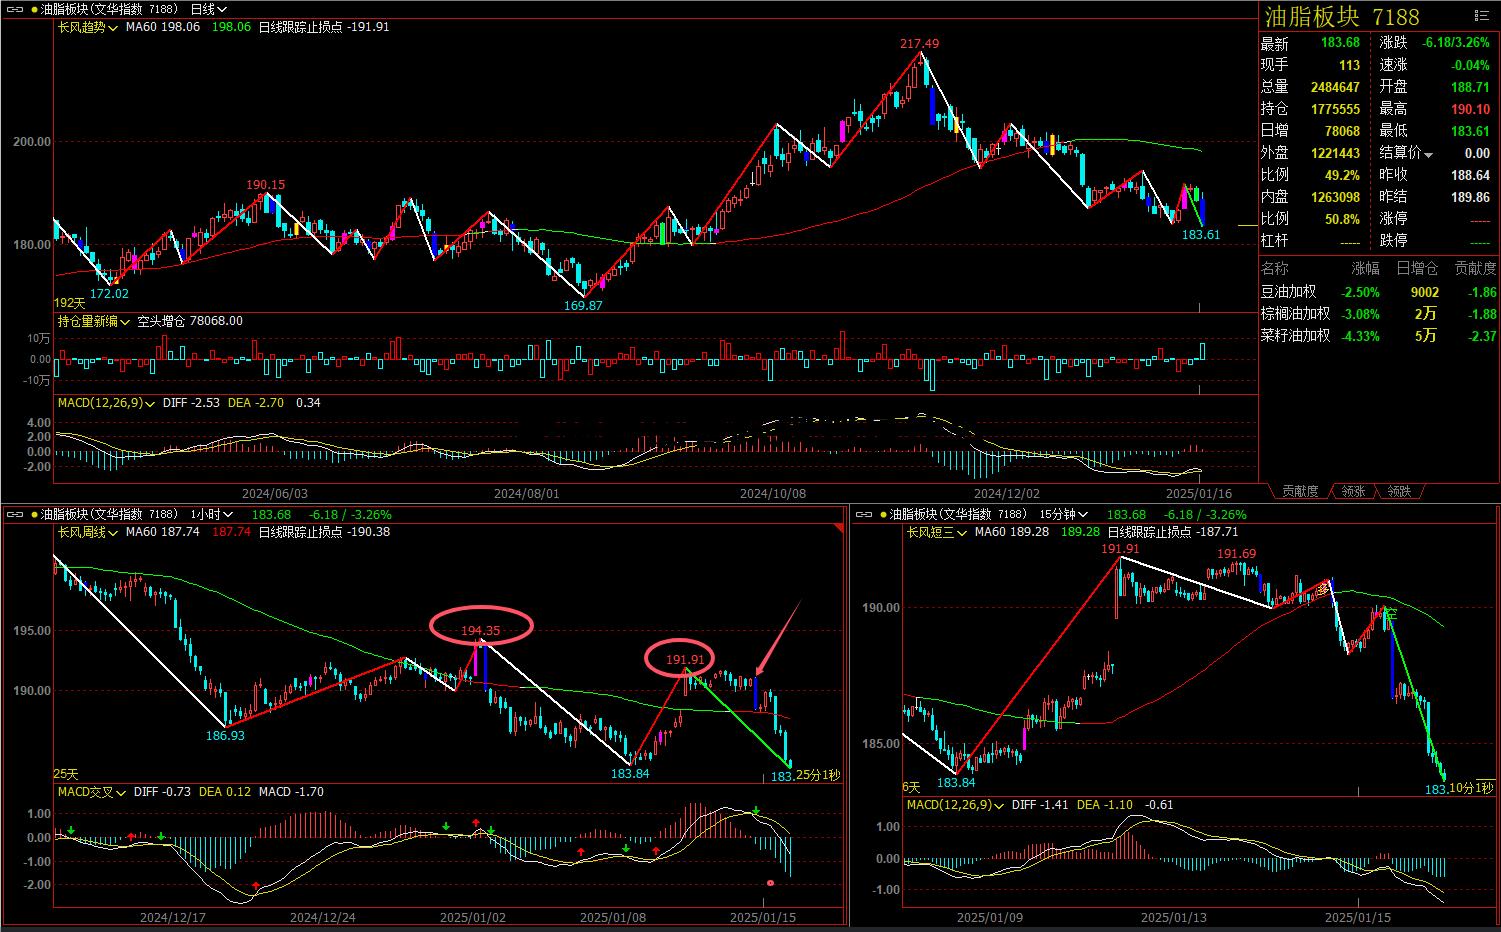Switch to the 领跌 tab
This screenshot has height=932, width=1501.
click(1399, 491)
